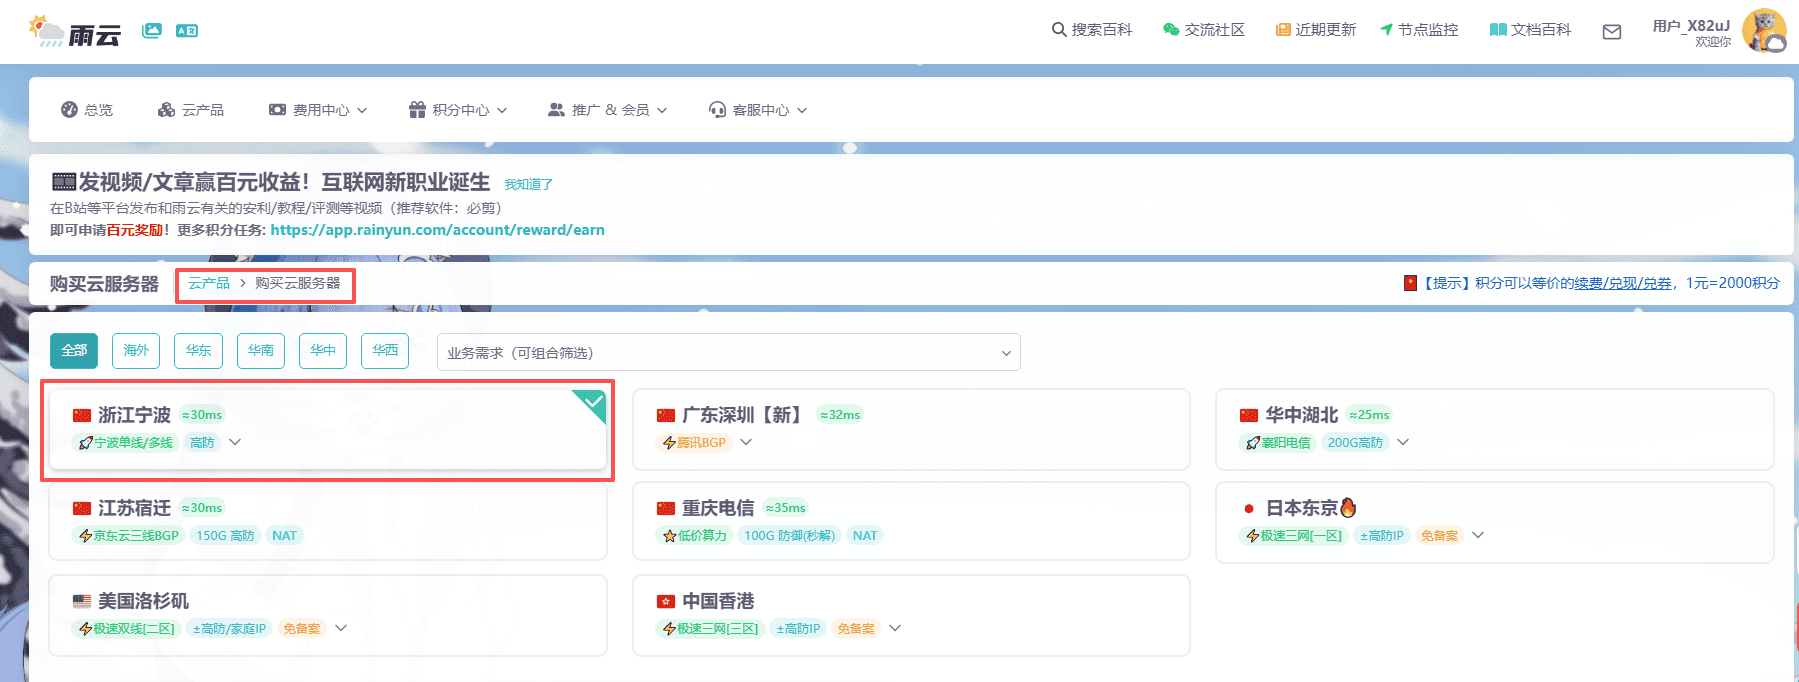
Task: Click the image gallery icon beside logo
Action: (x=152, y=30)
